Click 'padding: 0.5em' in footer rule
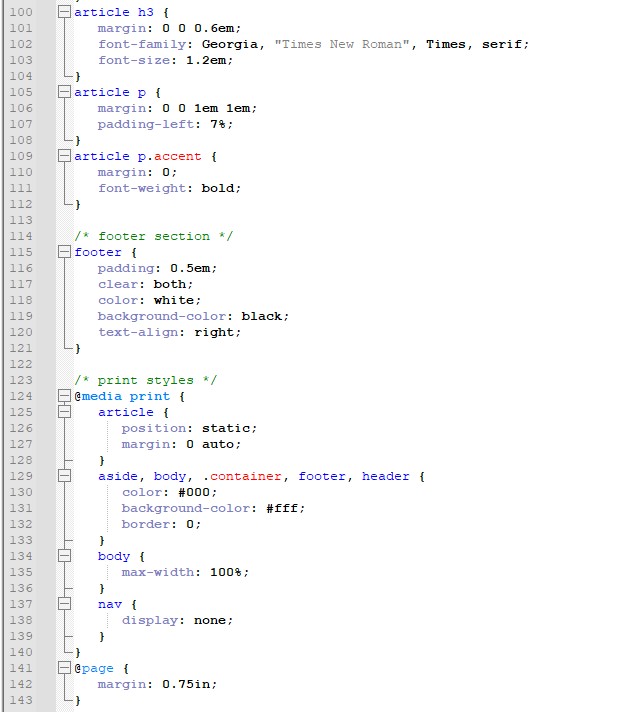This screenshot has width=623, height=712. [x=158, y=268]
